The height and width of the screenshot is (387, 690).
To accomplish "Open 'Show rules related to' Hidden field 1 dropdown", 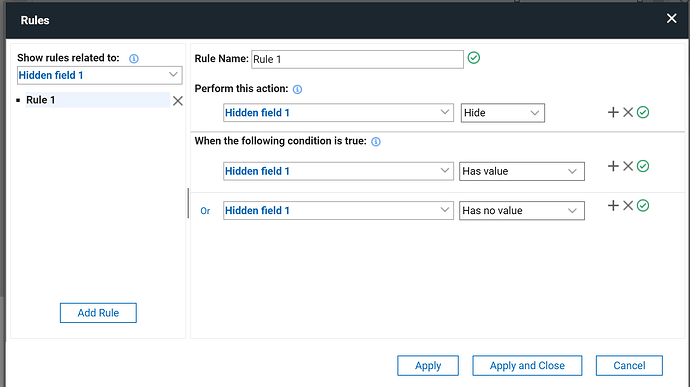I will [100, 75].
